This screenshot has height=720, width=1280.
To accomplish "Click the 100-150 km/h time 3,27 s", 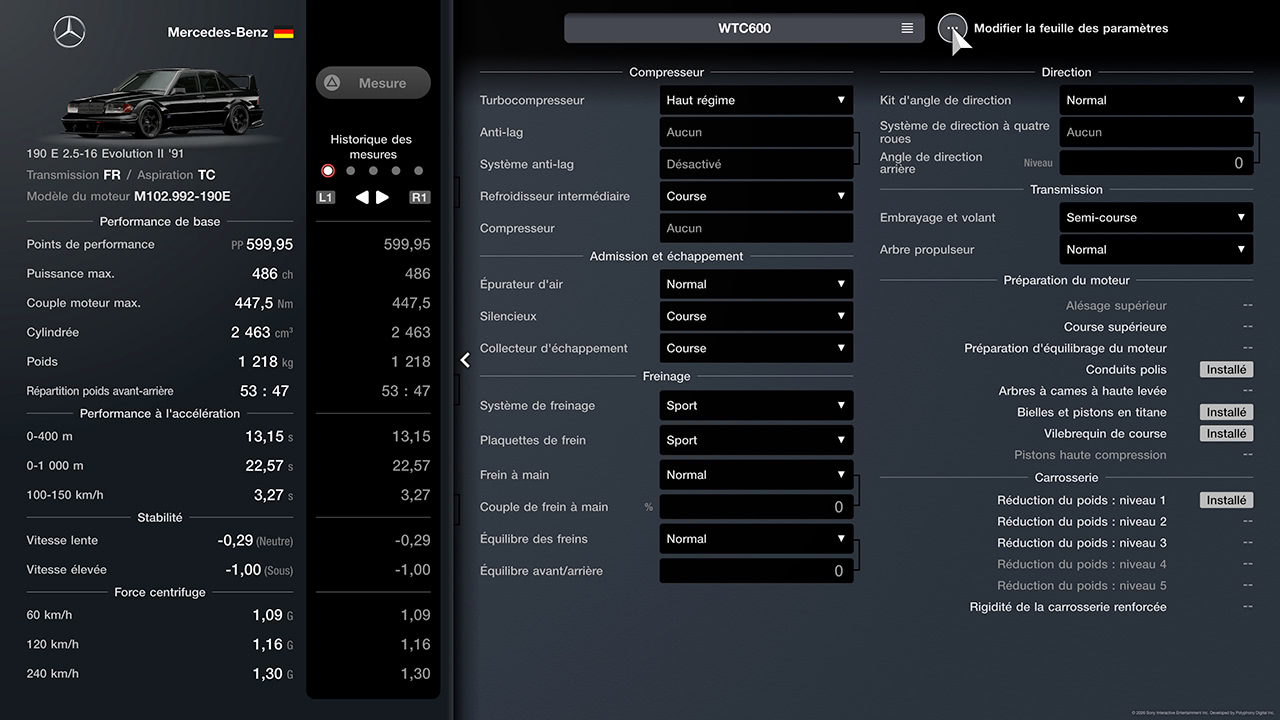I will [x=273, y=494].
